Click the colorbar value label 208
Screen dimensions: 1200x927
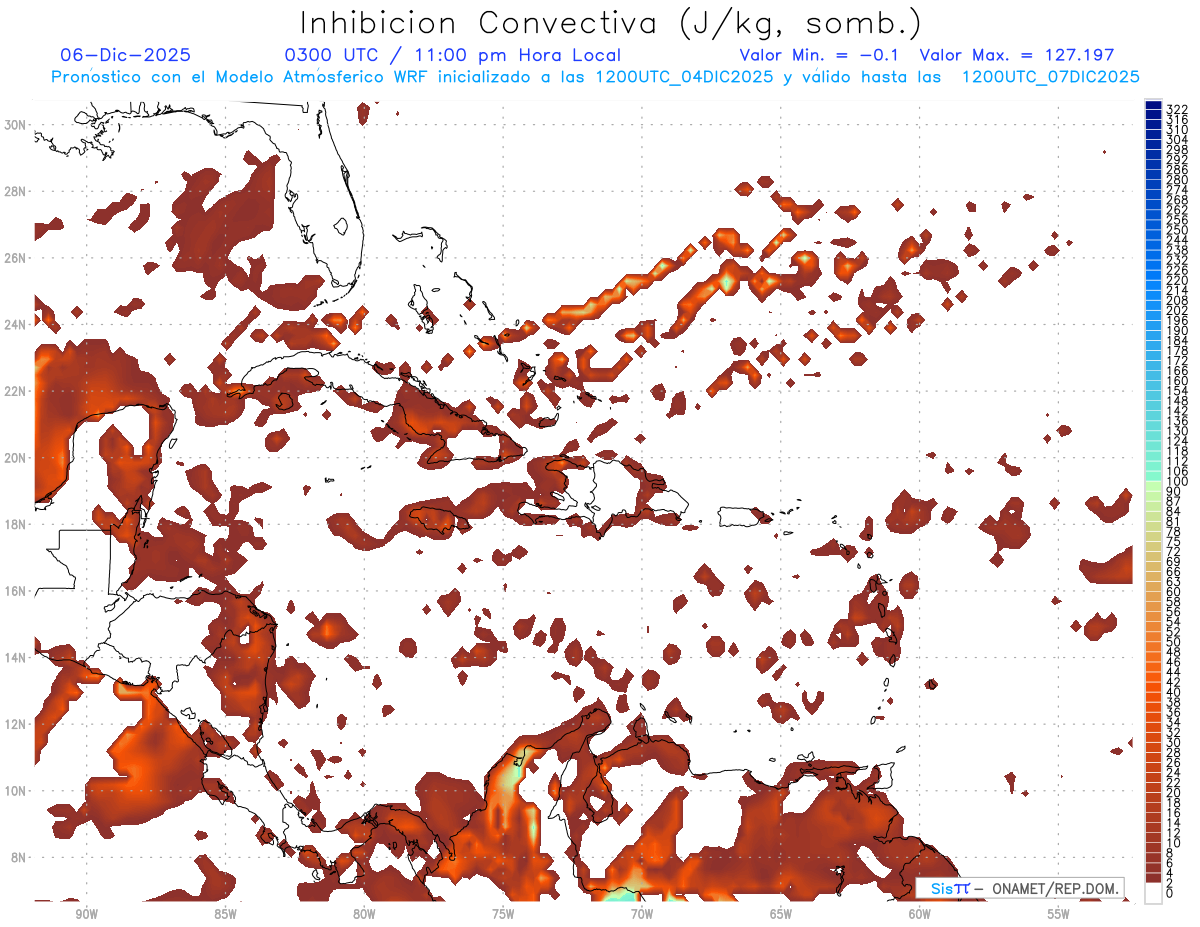[1177, 300]
